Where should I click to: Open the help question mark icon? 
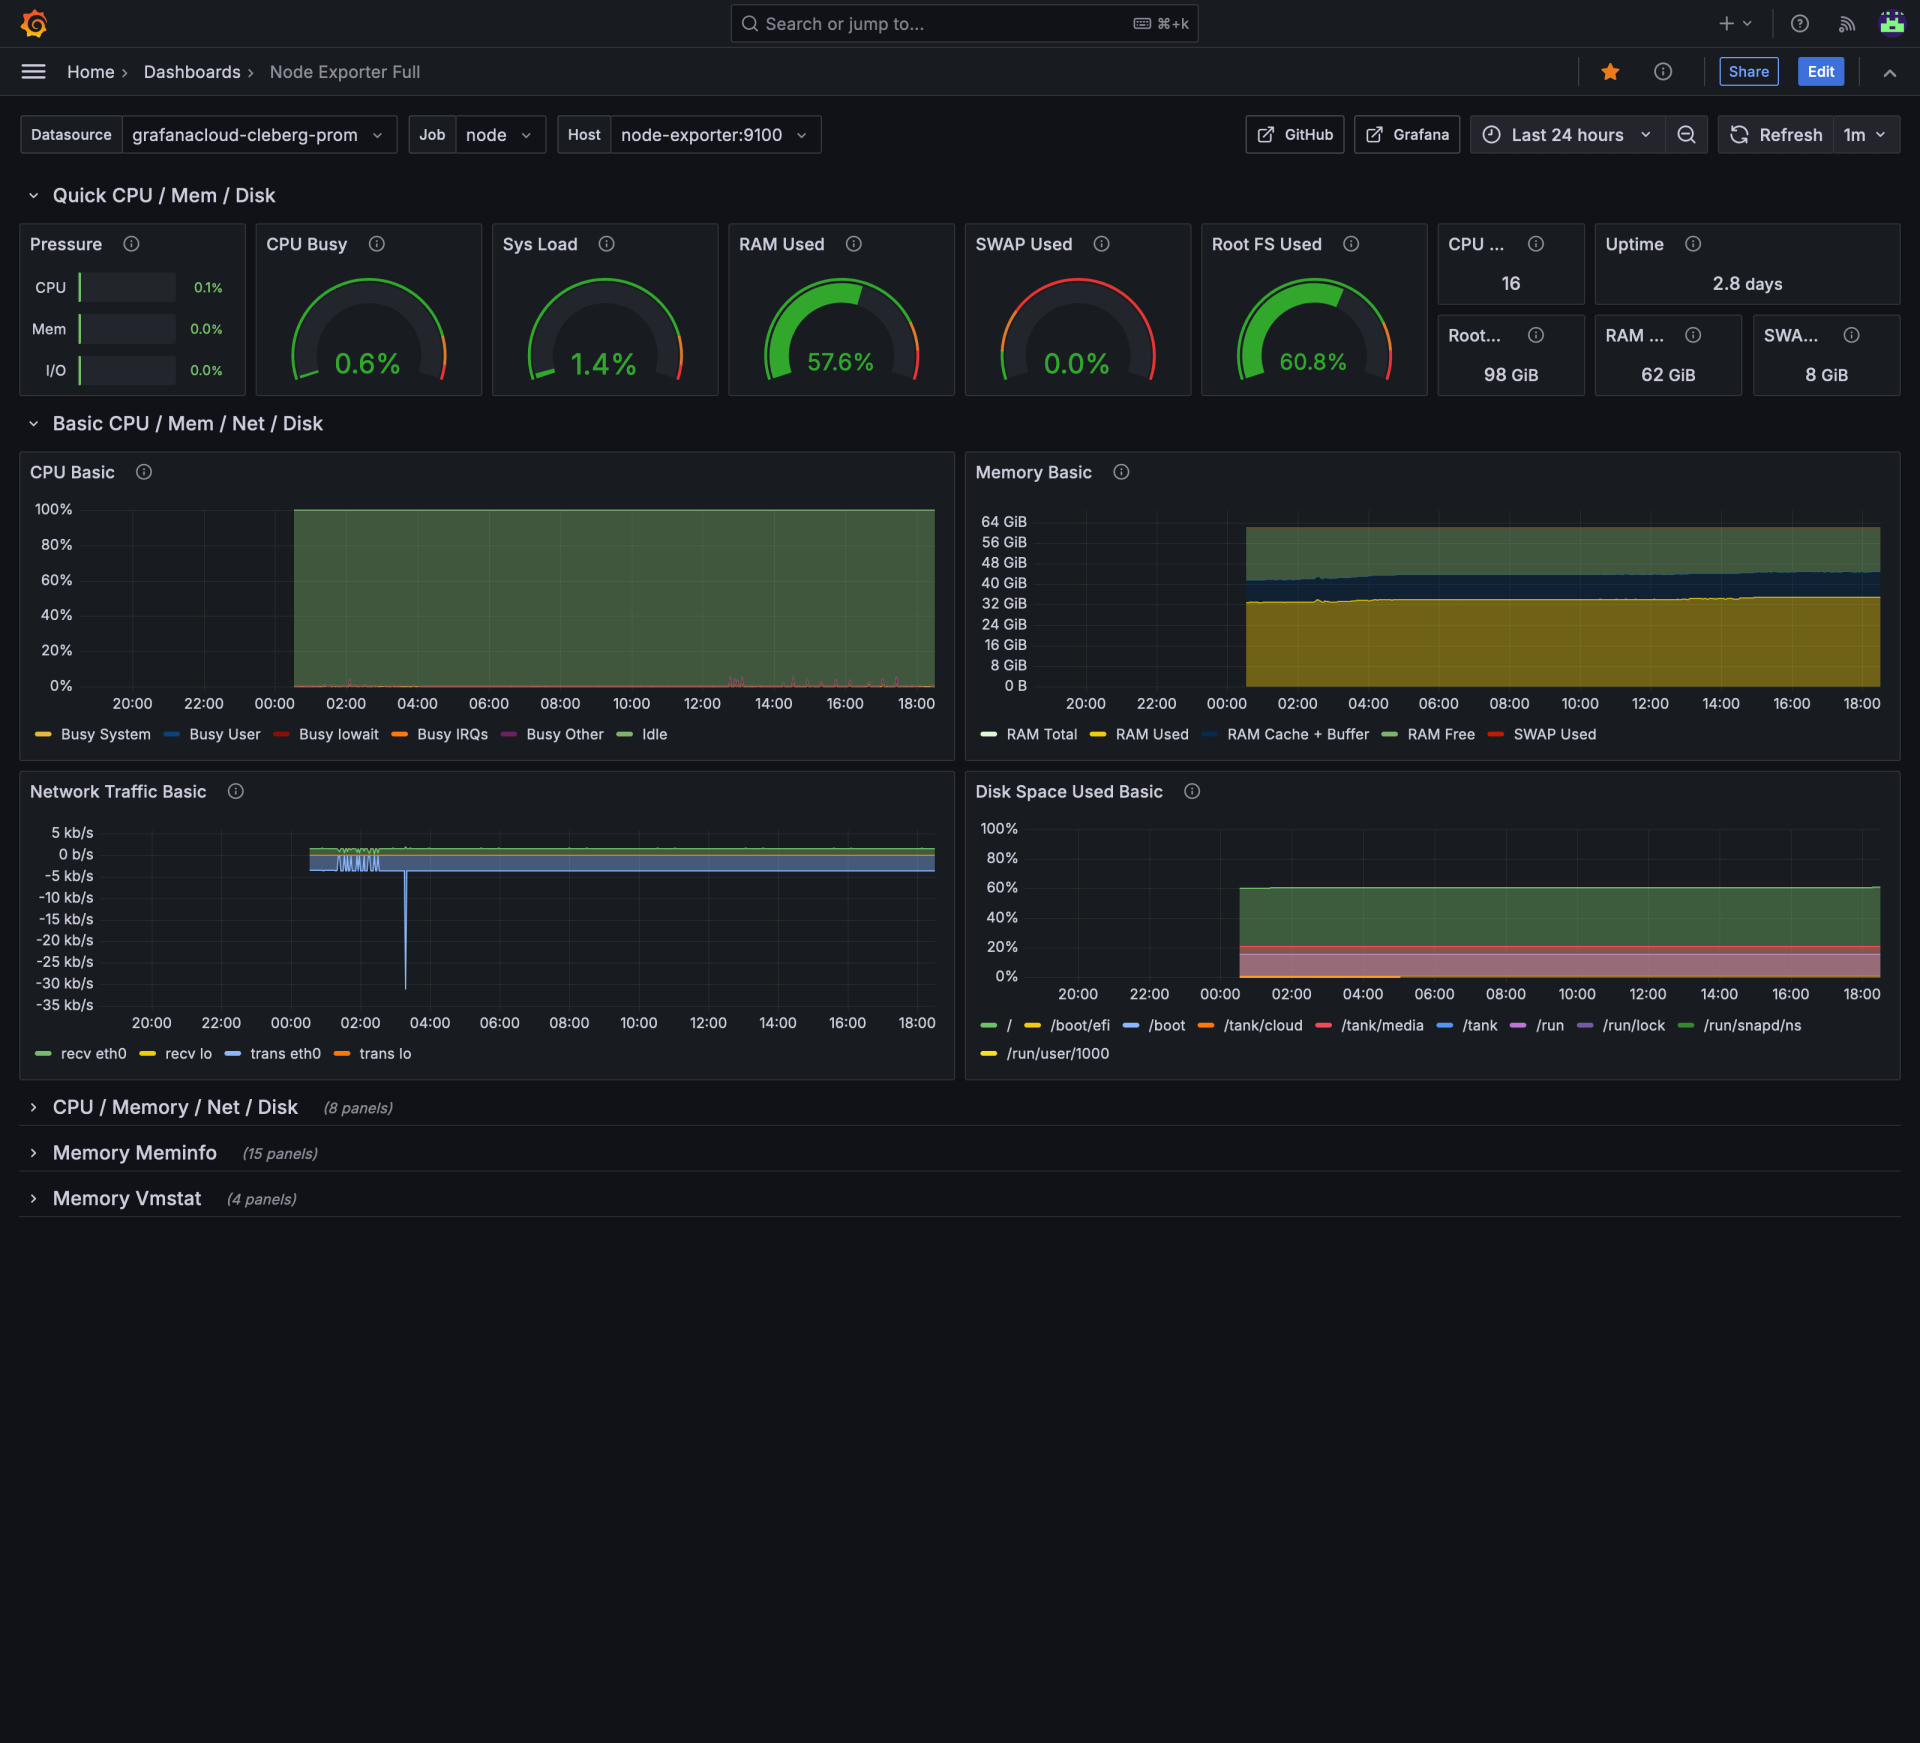pyautogui.click(x=1800, y=23)
